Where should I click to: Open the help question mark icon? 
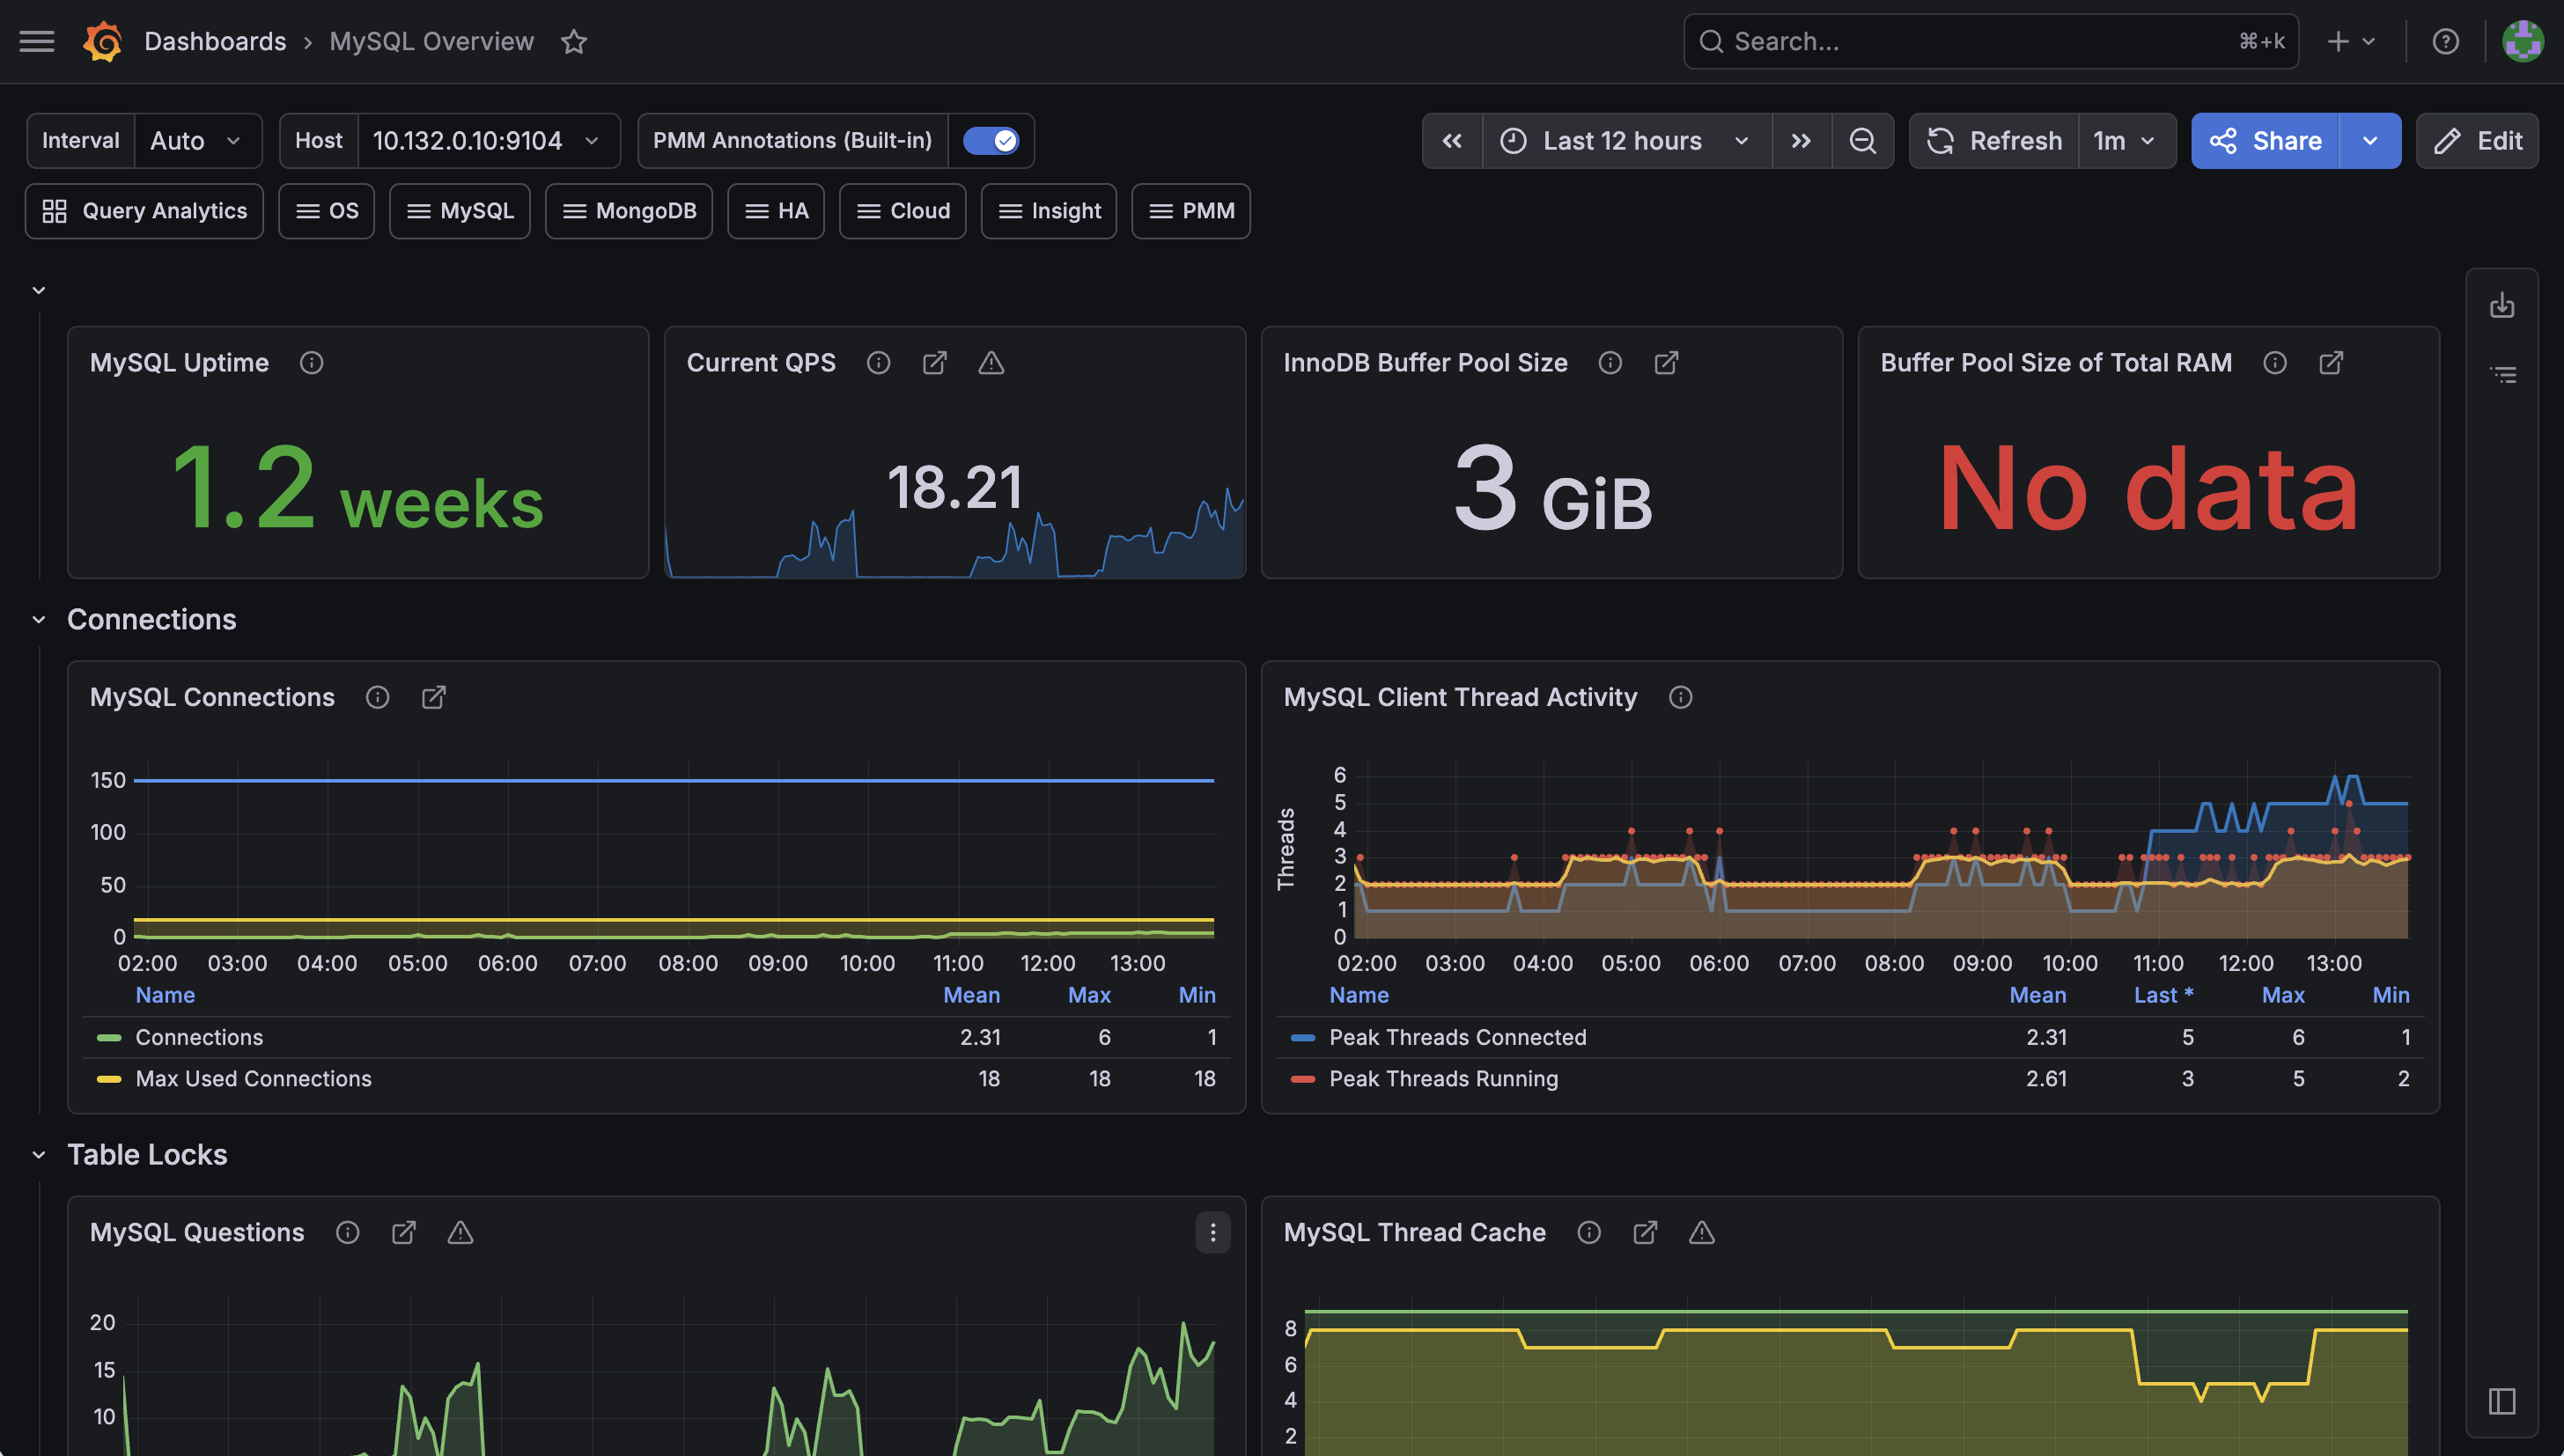2445,41
